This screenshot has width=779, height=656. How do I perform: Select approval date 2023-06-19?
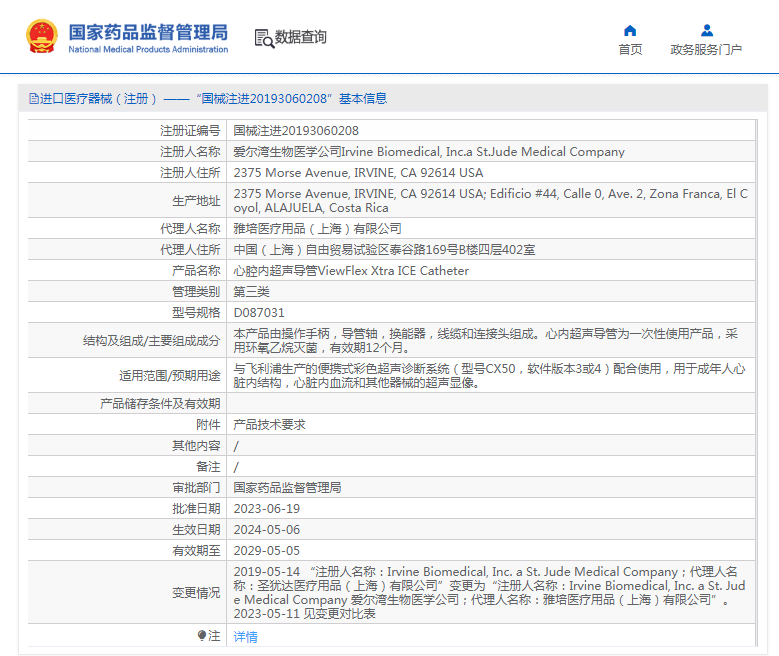point(267,508)
